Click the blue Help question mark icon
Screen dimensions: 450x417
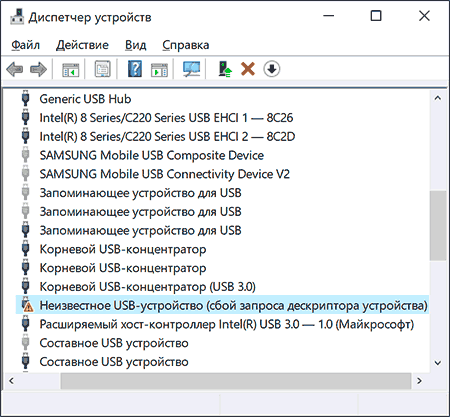(135, 69)
